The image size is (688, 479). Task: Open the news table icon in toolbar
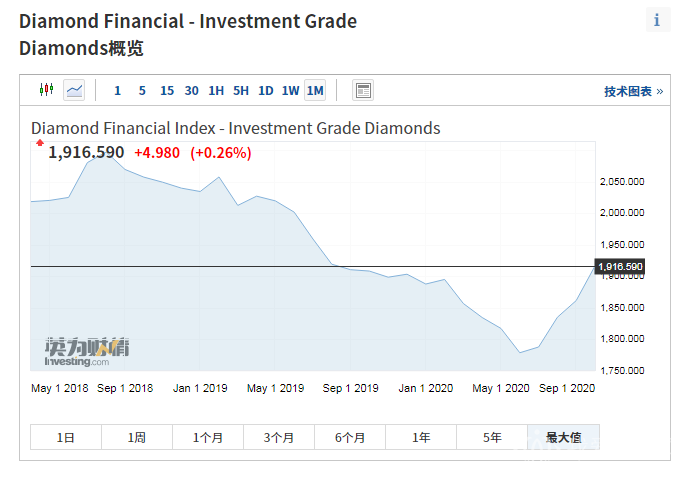(x=363, y=90)
